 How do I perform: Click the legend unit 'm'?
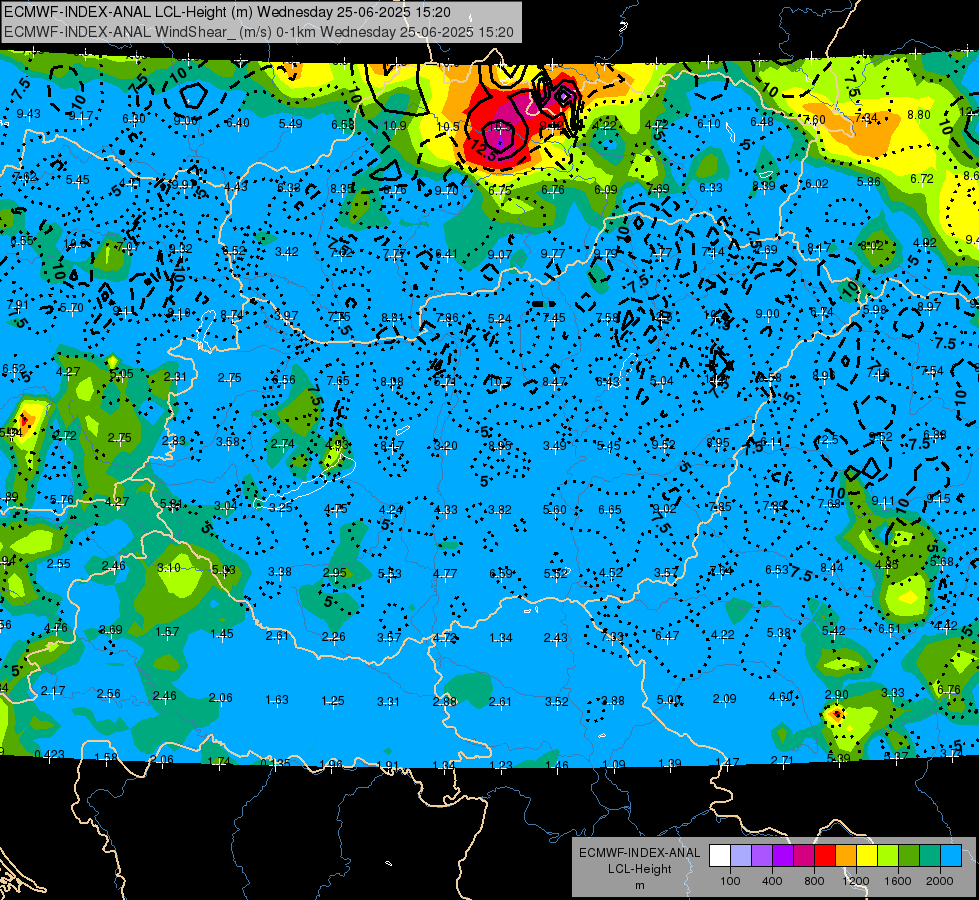(639, 885)
